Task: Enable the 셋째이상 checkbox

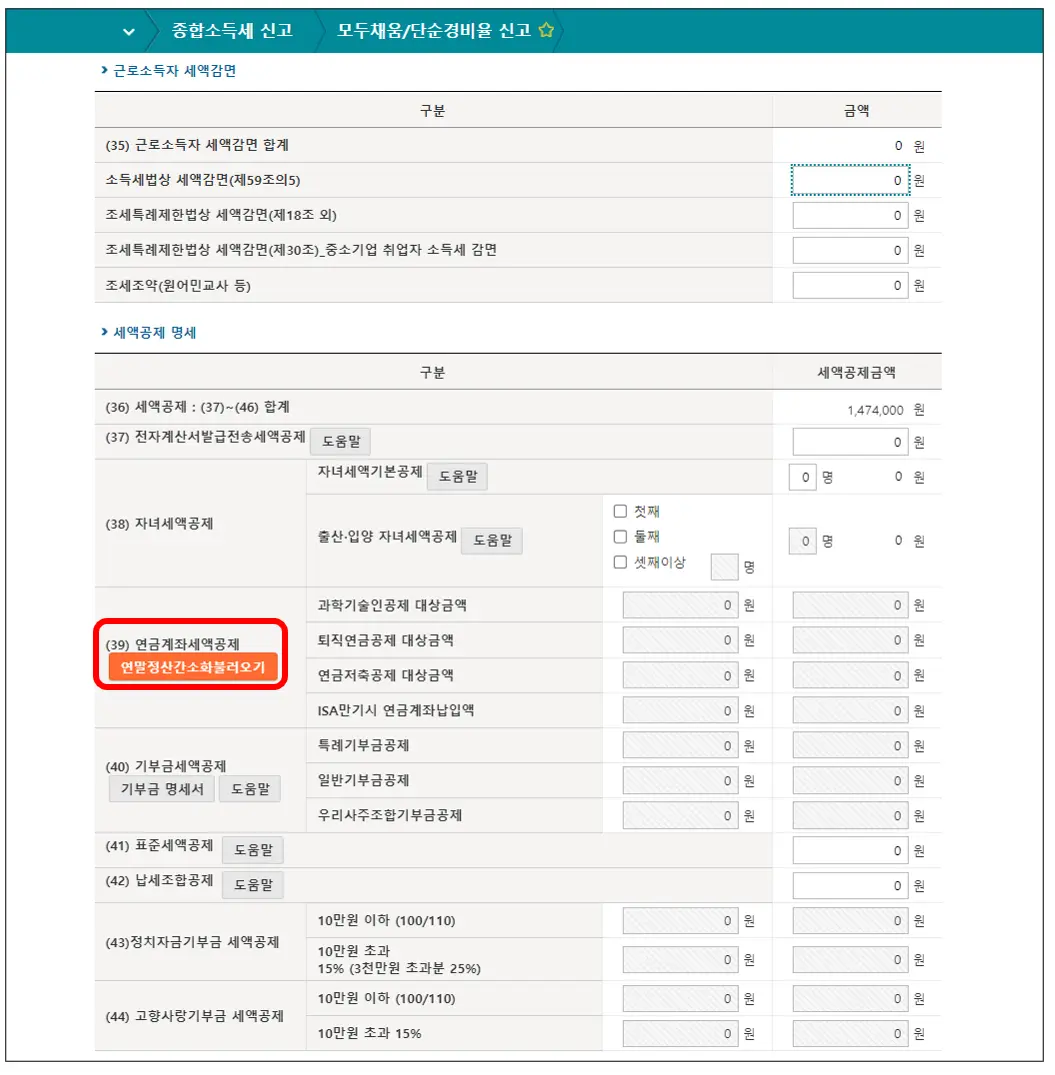Action: [x=620, y=563]
